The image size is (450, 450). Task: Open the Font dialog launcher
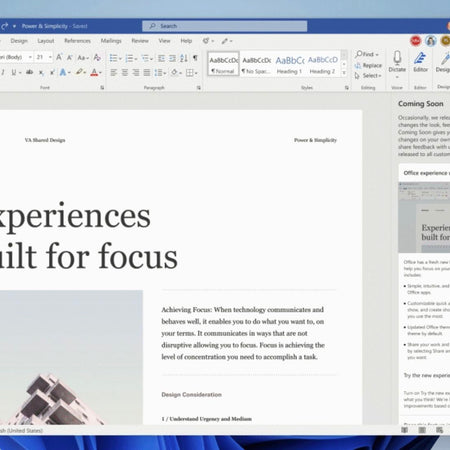(102, 87)
